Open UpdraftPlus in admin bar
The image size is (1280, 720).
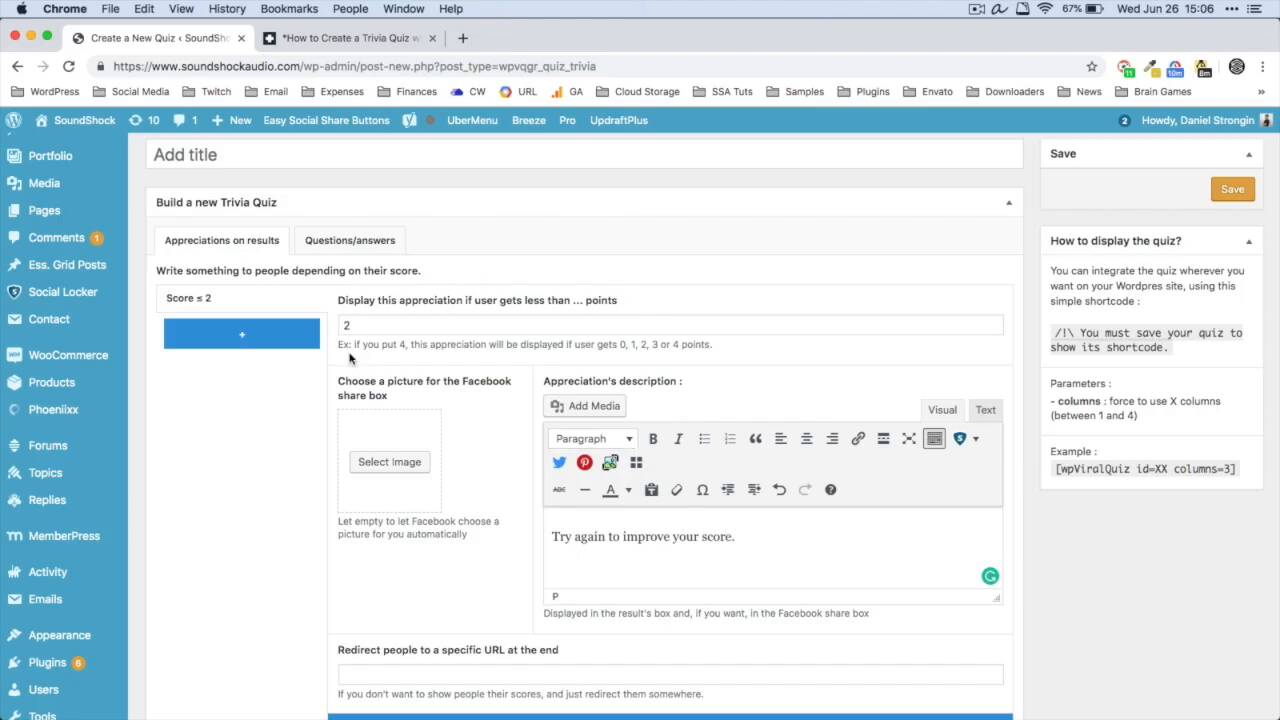click(x=618, y=120)
